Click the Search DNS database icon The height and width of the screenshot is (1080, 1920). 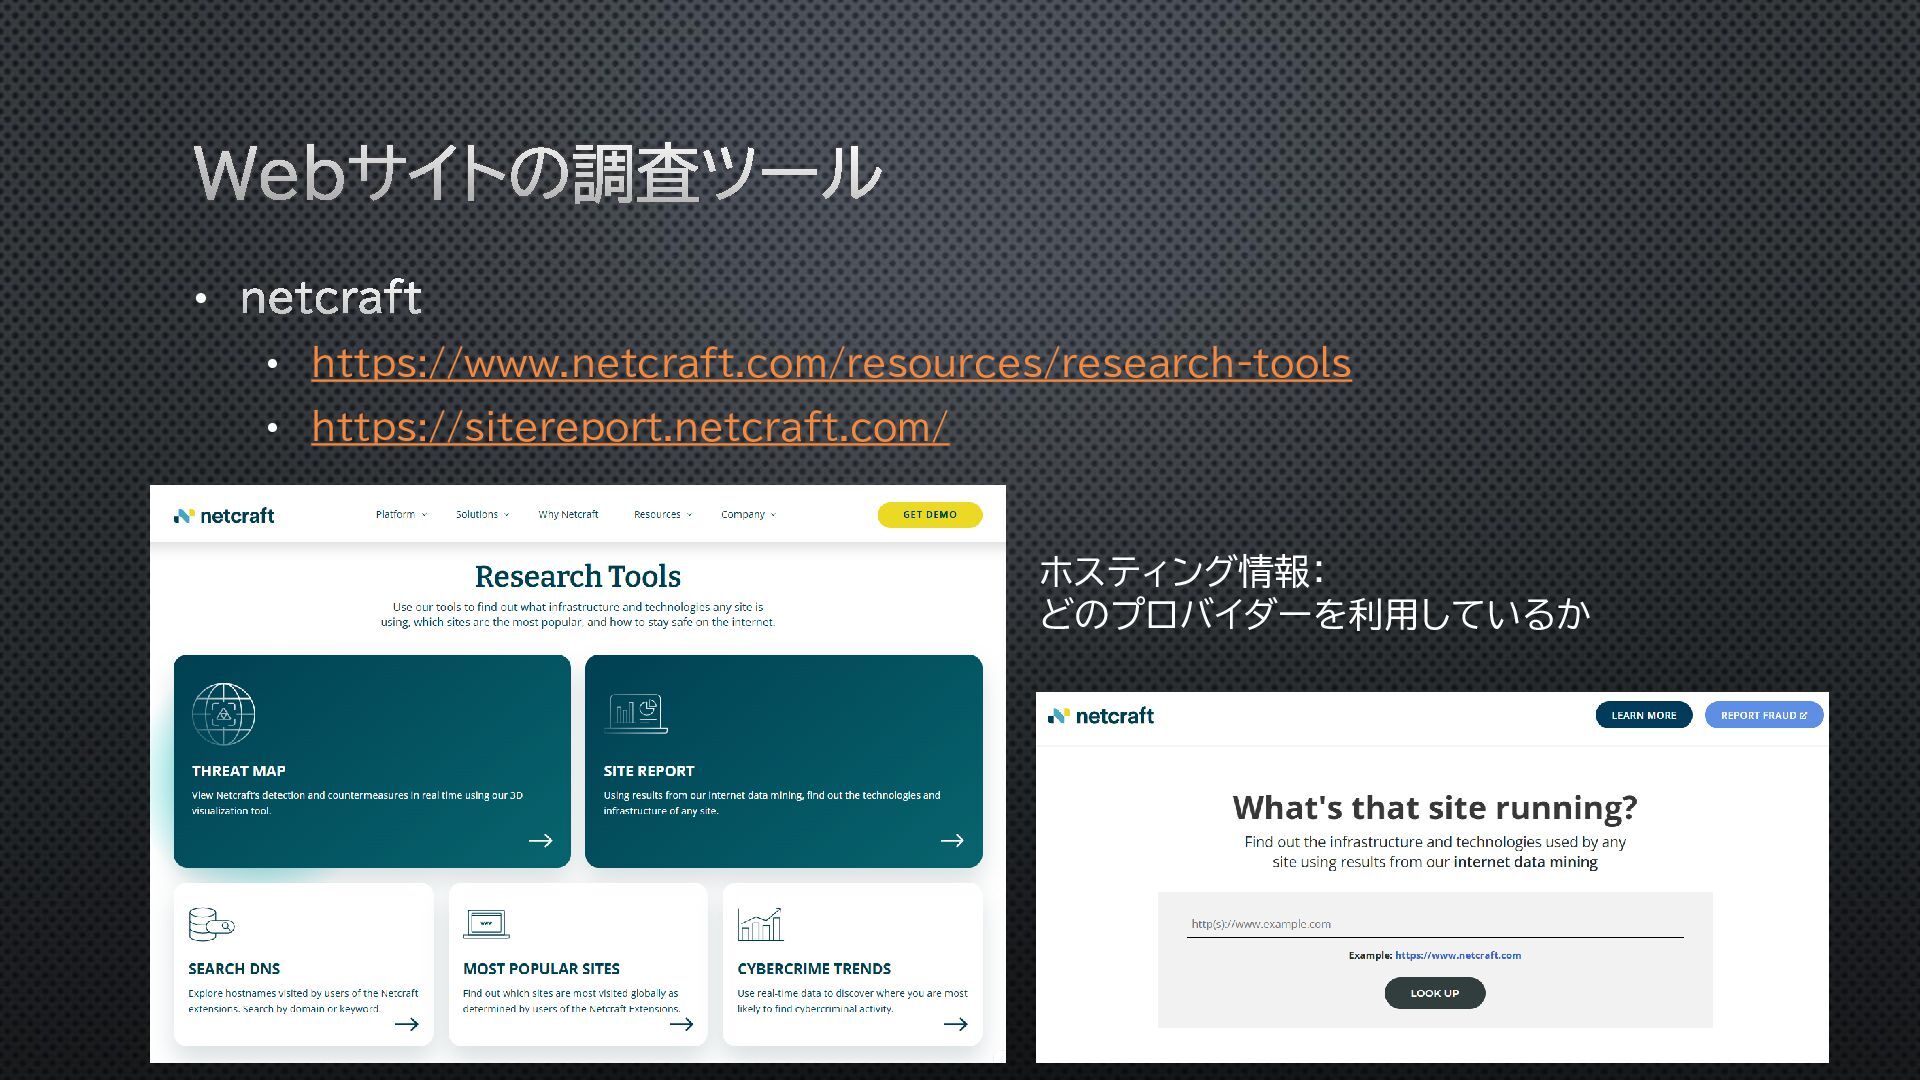[x=211, y=924]
